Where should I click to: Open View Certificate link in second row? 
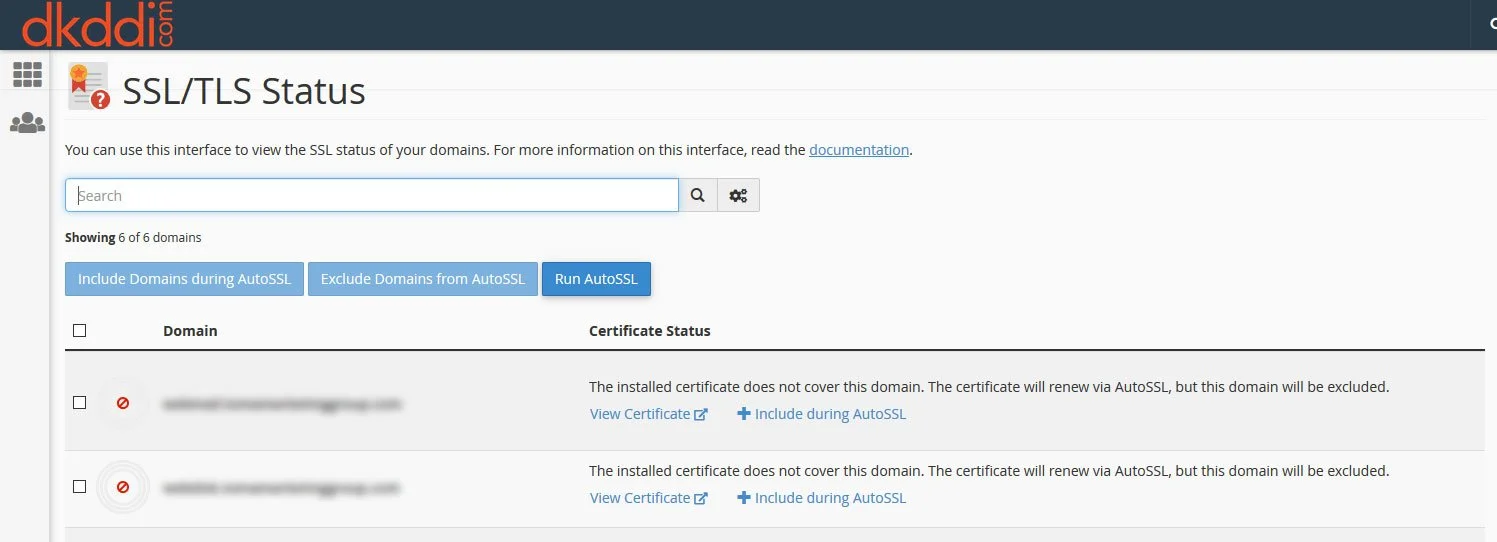coord(649,498)
